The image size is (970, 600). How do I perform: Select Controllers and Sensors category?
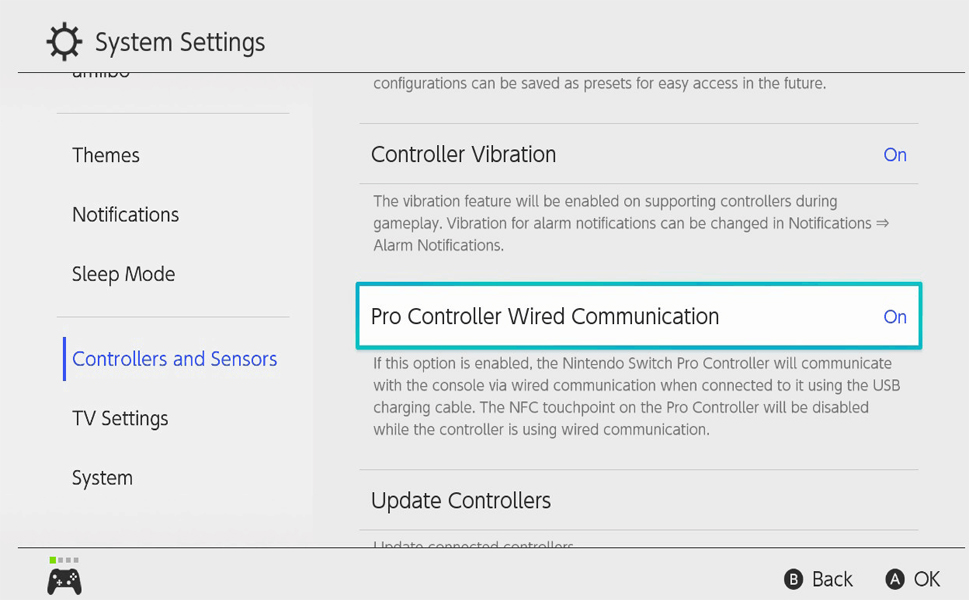(174, 359)
